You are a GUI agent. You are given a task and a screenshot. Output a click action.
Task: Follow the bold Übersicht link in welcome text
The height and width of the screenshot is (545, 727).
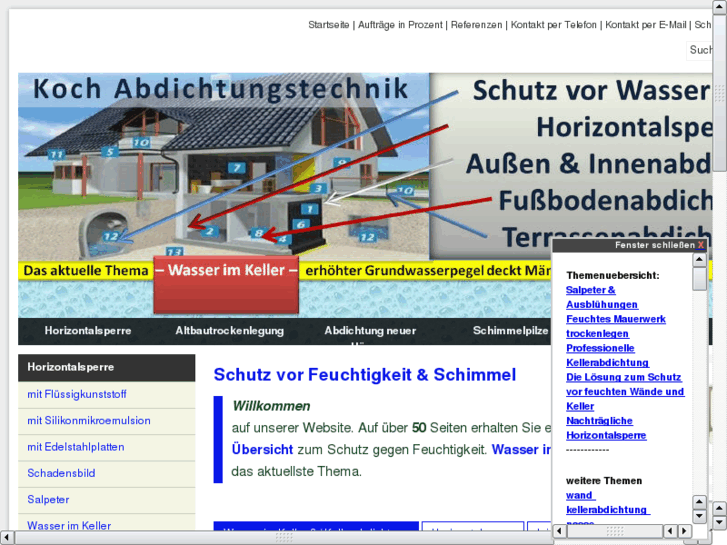click(x=262, y=449)
